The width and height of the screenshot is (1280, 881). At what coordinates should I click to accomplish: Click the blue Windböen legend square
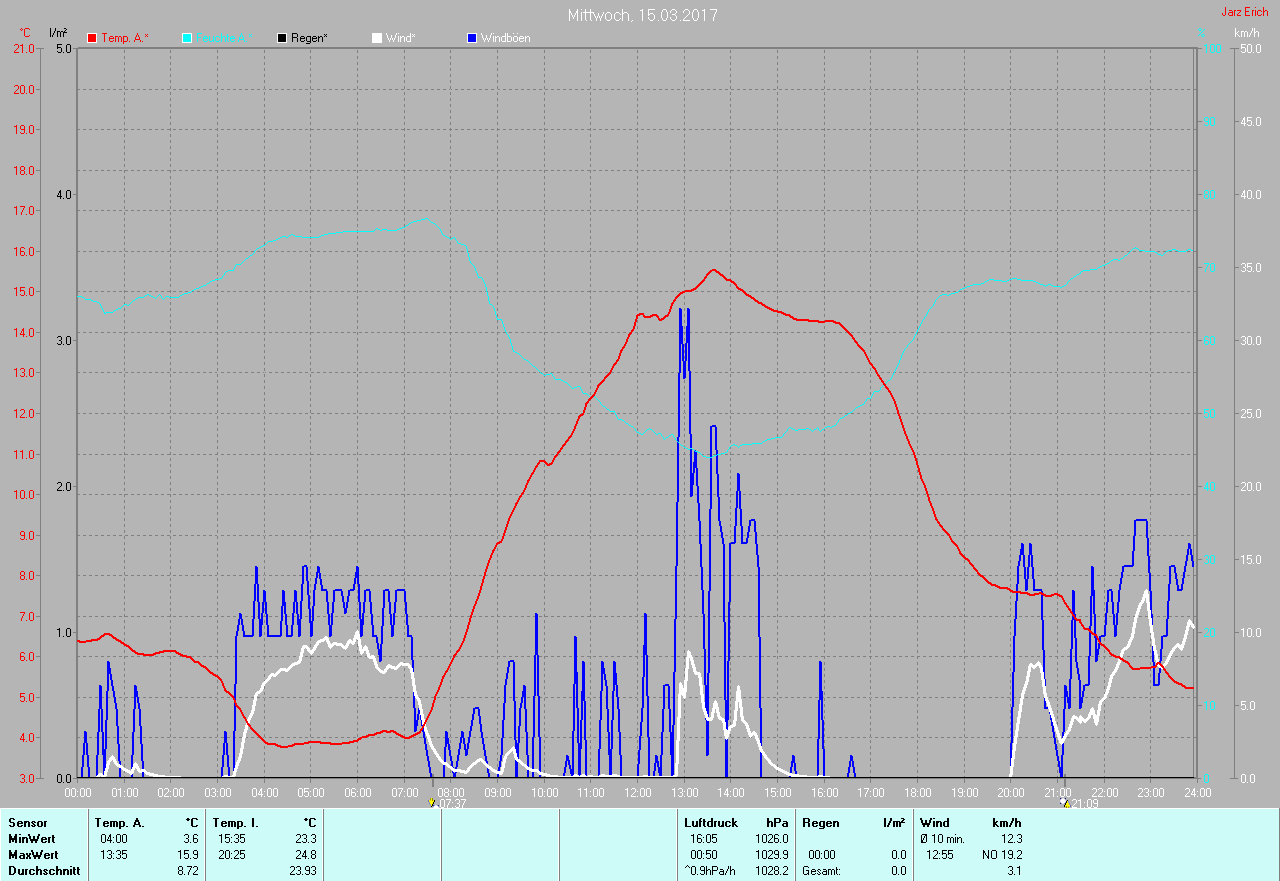pyautogui.click(x=472, y=38)
